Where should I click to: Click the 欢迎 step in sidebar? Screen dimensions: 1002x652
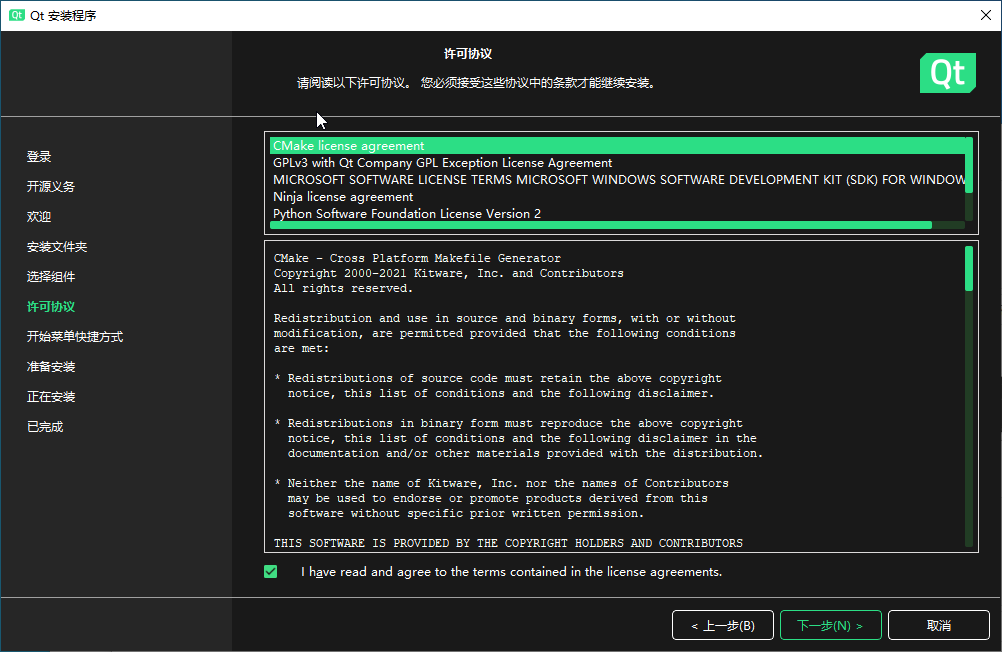(39, 217)
